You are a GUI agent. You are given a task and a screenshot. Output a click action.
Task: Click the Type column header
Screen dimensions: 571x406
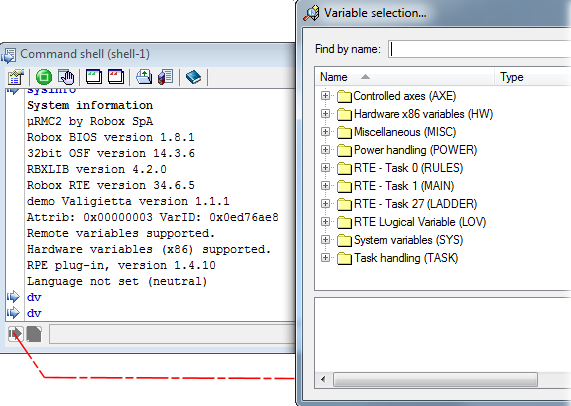pyautogui.click(x=533, y=77)
